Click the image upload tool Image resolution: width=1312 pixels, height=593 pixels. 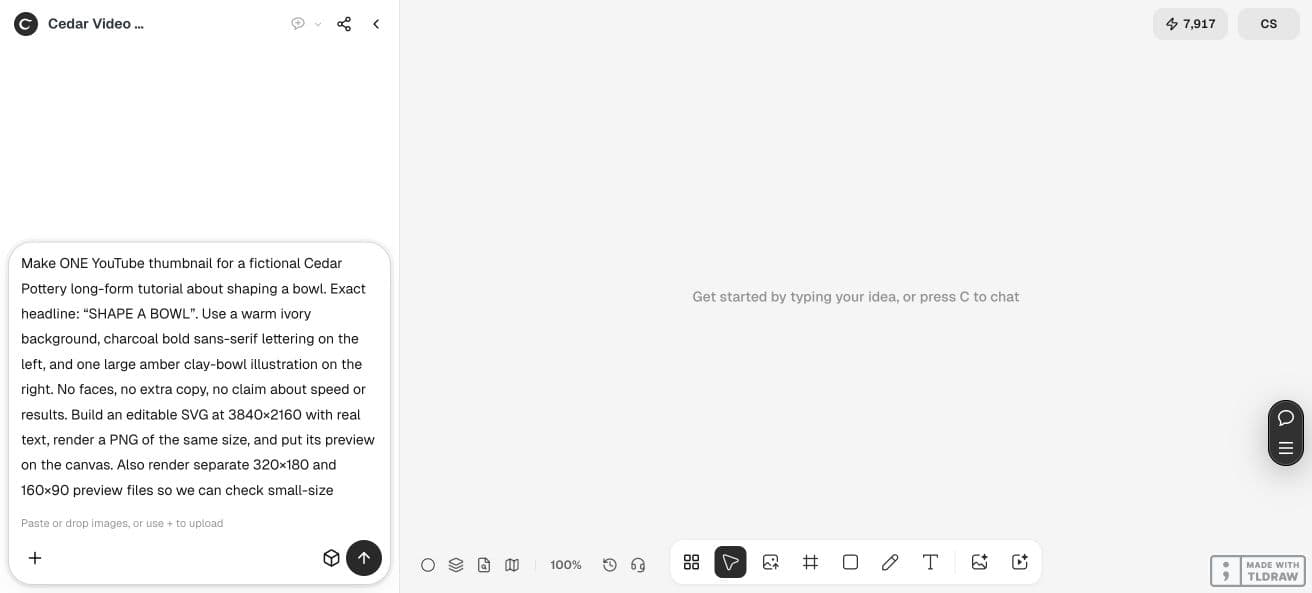(770, 562)
